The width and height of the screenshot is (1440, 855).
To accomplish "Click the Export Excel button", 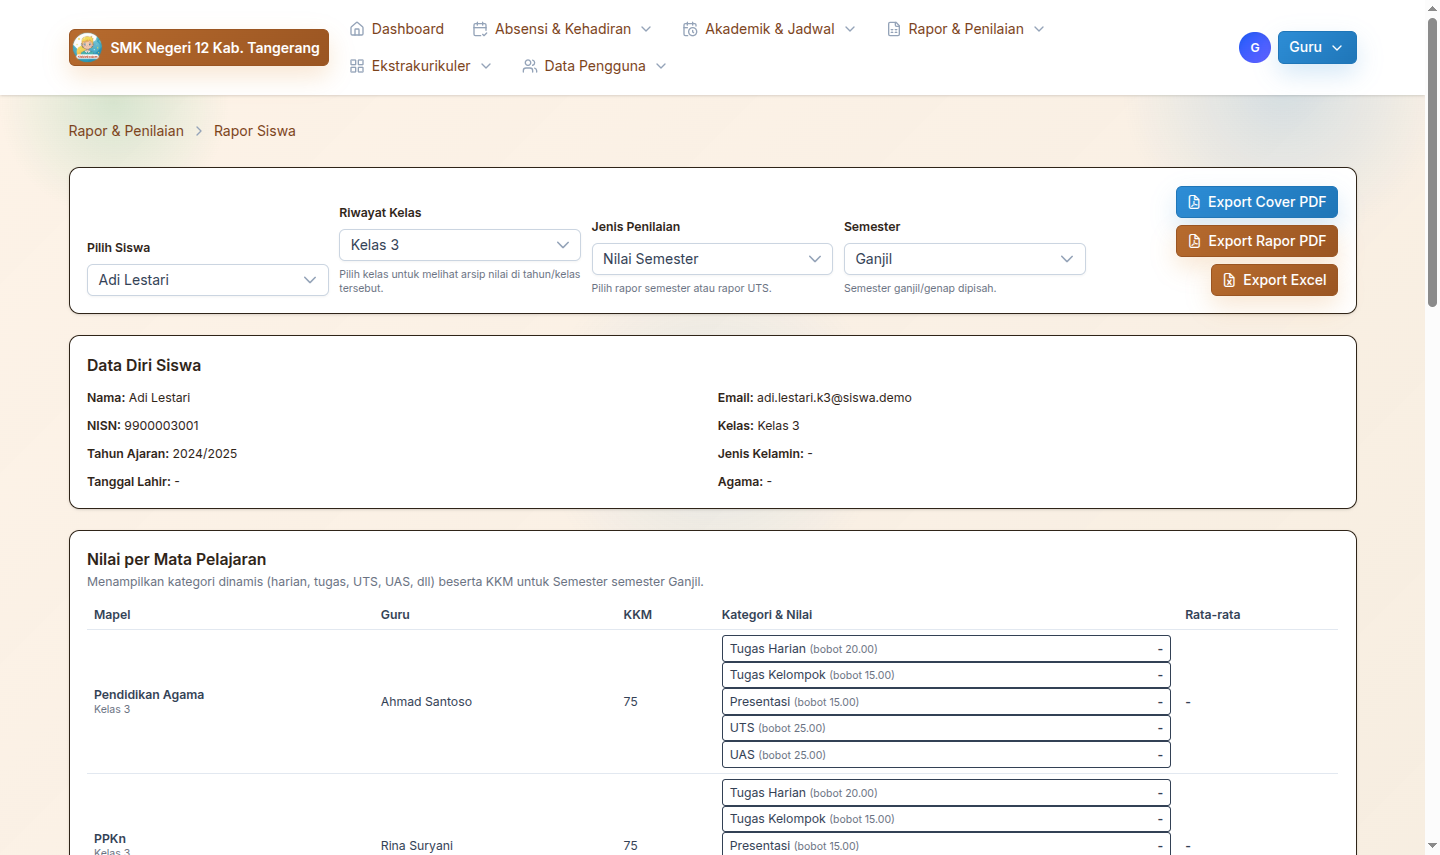I will click(x=1274, y=280).
